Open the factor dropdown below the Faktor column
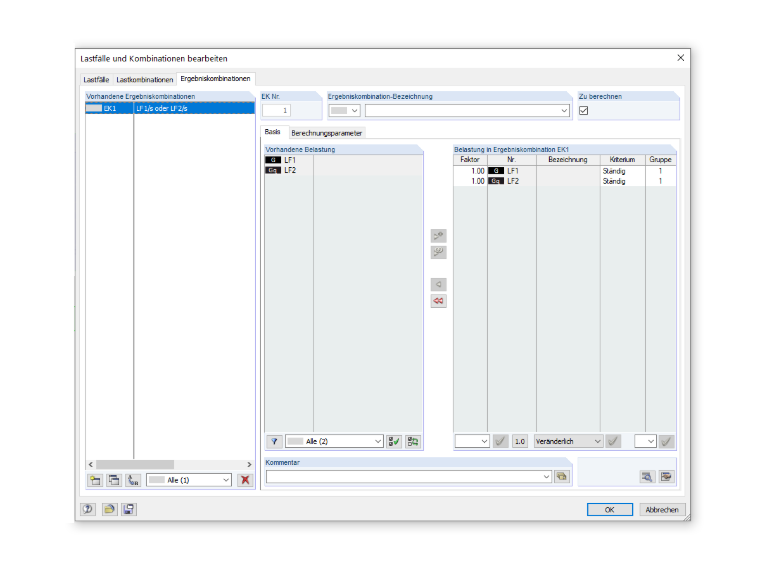 click(x=472, y=442)
